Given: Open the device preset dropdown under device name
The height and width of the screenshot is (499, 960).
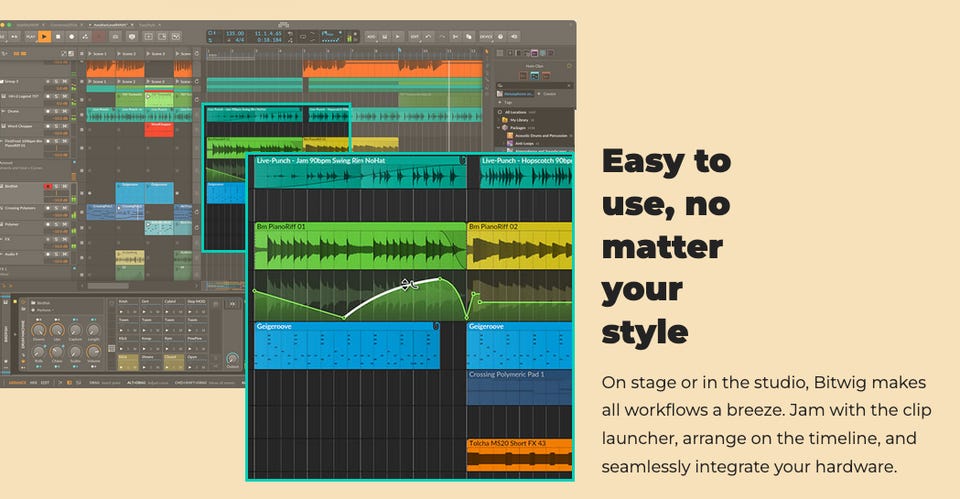Looking at the screenshot, I should 43,310.
